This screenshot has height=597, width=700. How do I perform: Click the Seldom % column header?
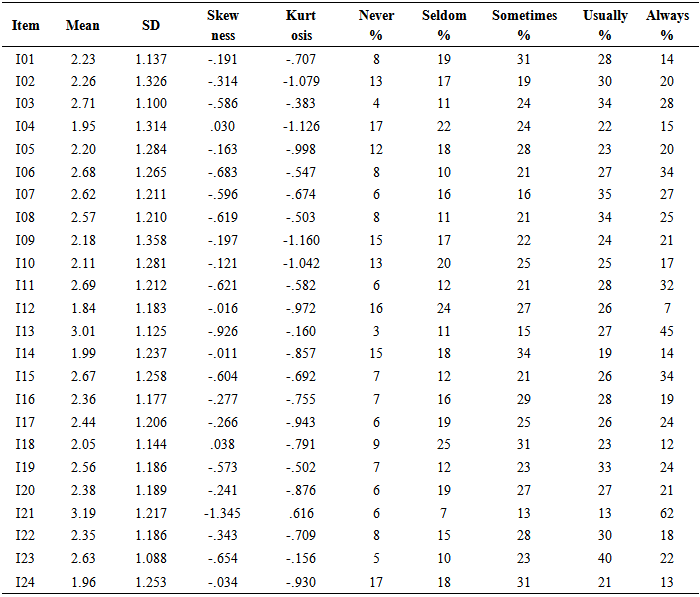[444, 25]
